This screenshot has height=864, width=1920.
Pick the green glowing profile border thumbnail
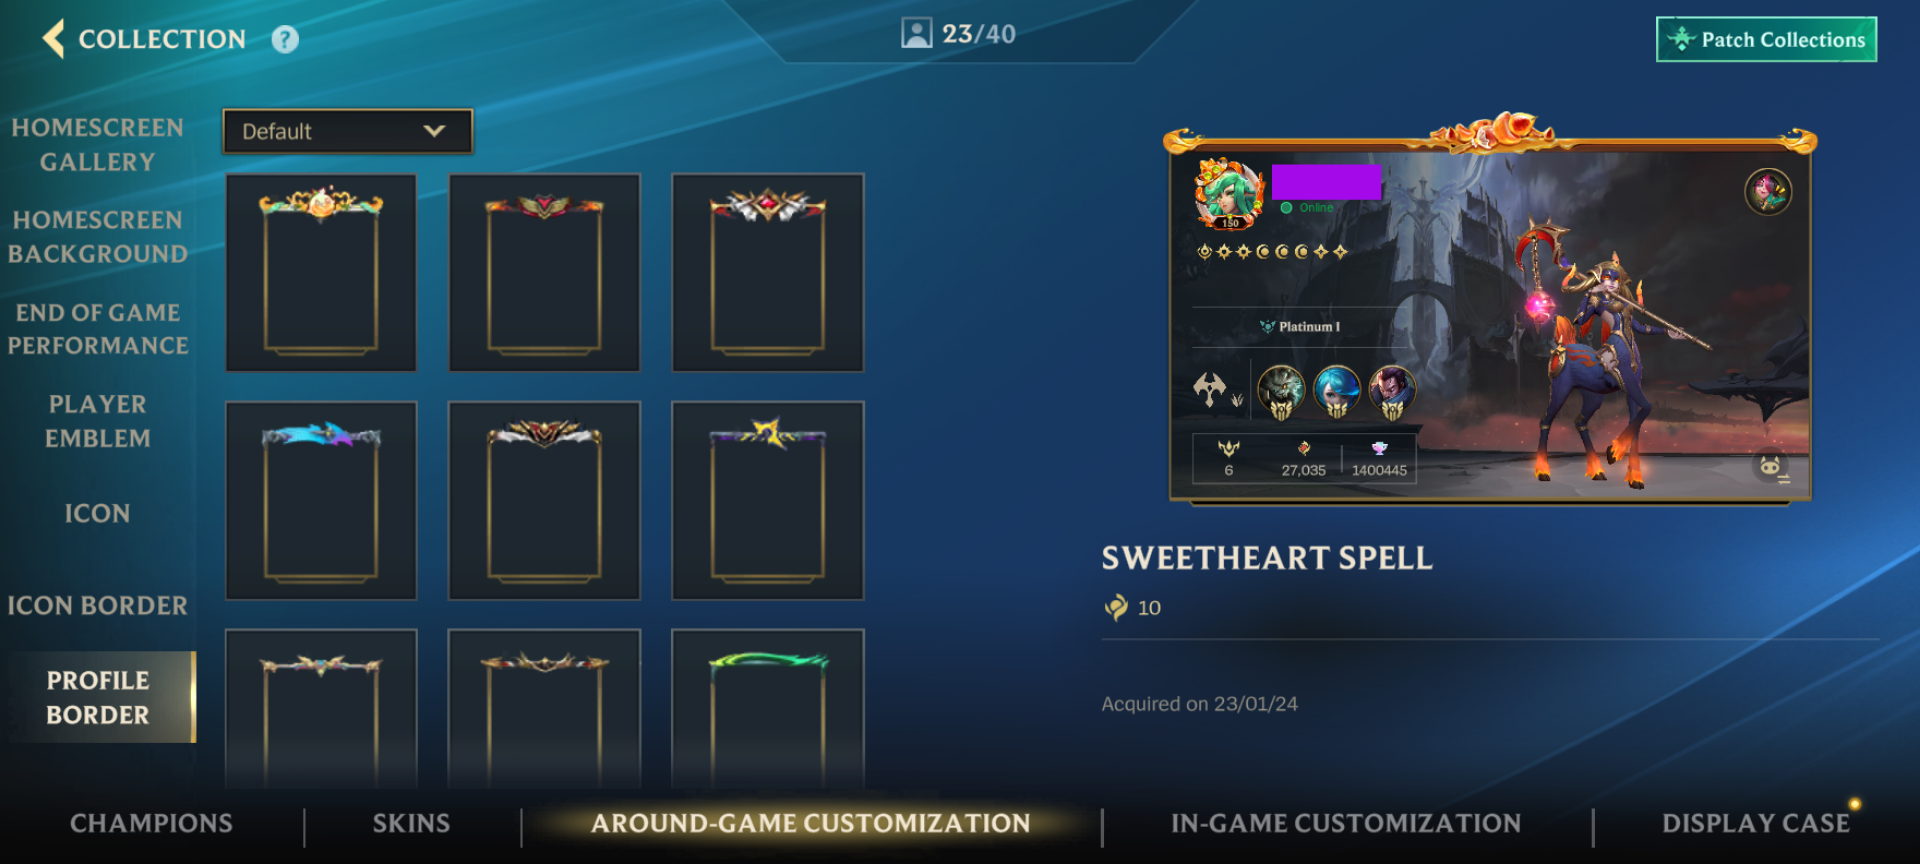[768, 708]
